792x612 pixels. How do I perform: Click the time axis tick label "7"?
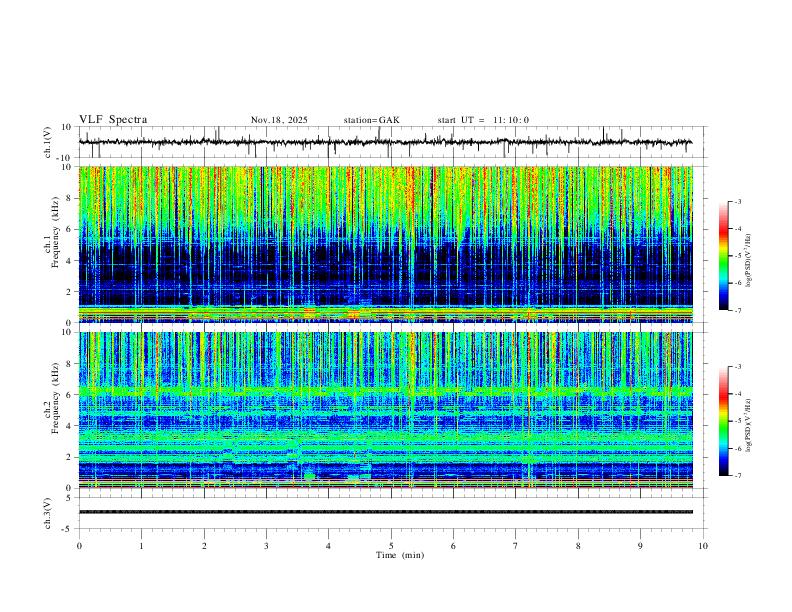click(x=516, y=546)
